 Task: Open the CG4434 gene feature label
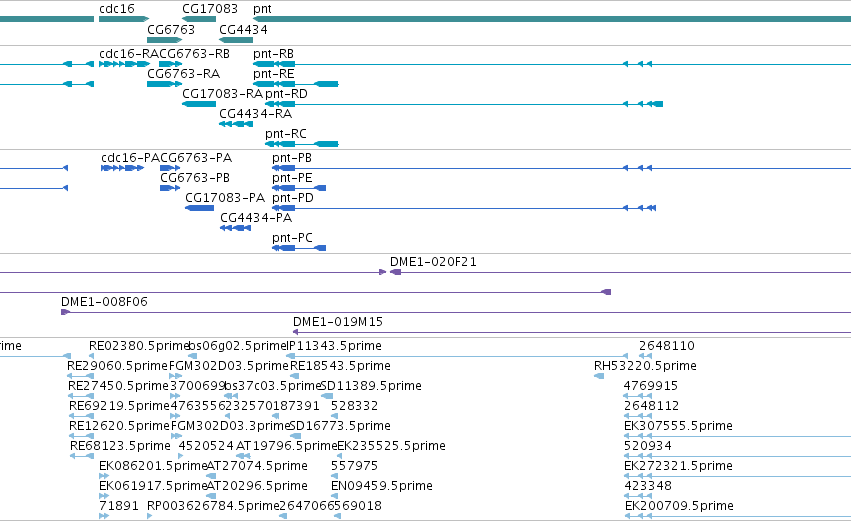243,29
